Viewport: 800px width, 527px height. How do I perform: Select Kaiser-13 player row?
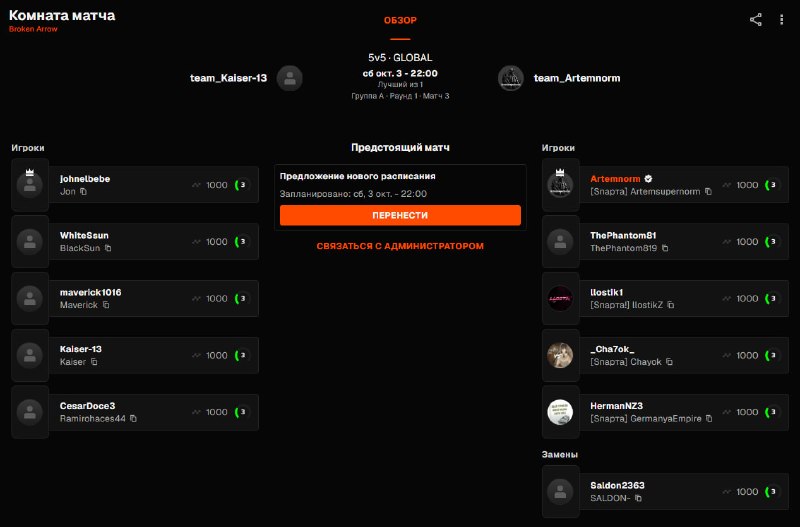(x=135, y=356)
